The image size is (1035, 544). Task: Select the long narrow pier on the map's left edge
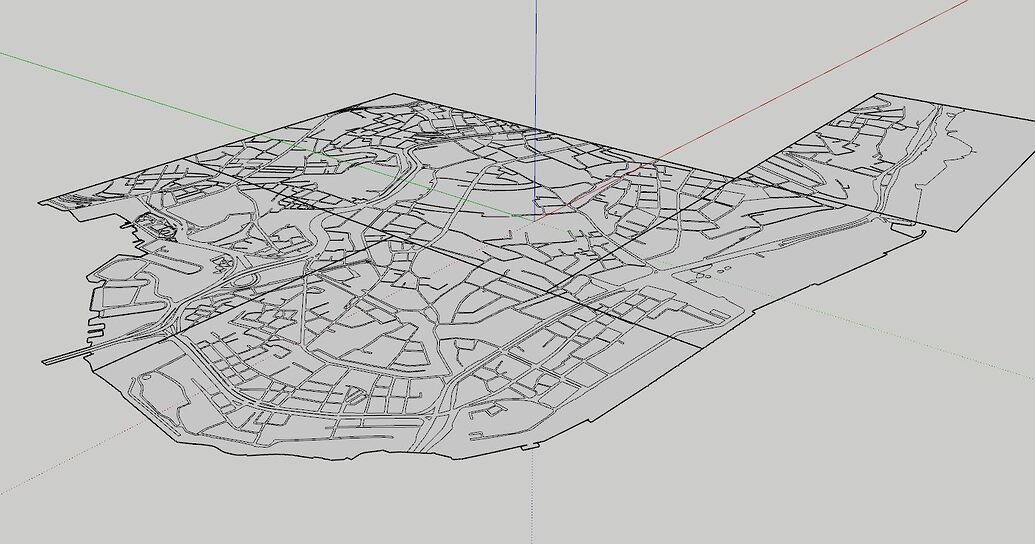point(66,356)
